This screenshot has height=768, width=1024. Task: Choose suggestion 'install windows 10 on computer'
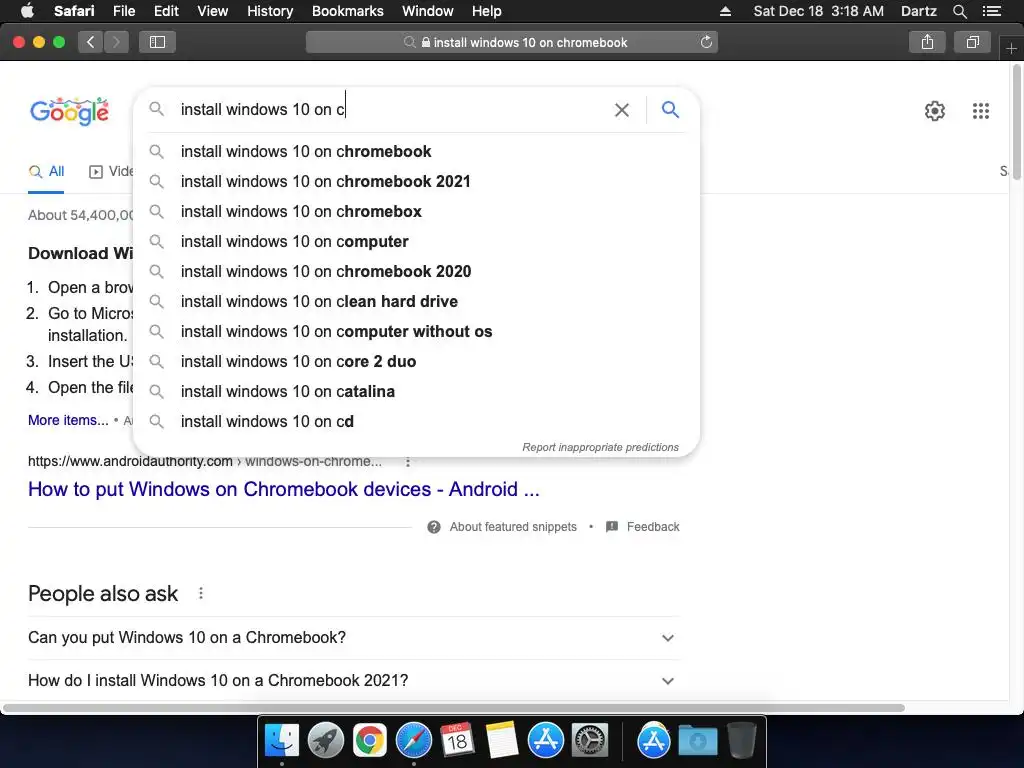[x=416, y=242]
